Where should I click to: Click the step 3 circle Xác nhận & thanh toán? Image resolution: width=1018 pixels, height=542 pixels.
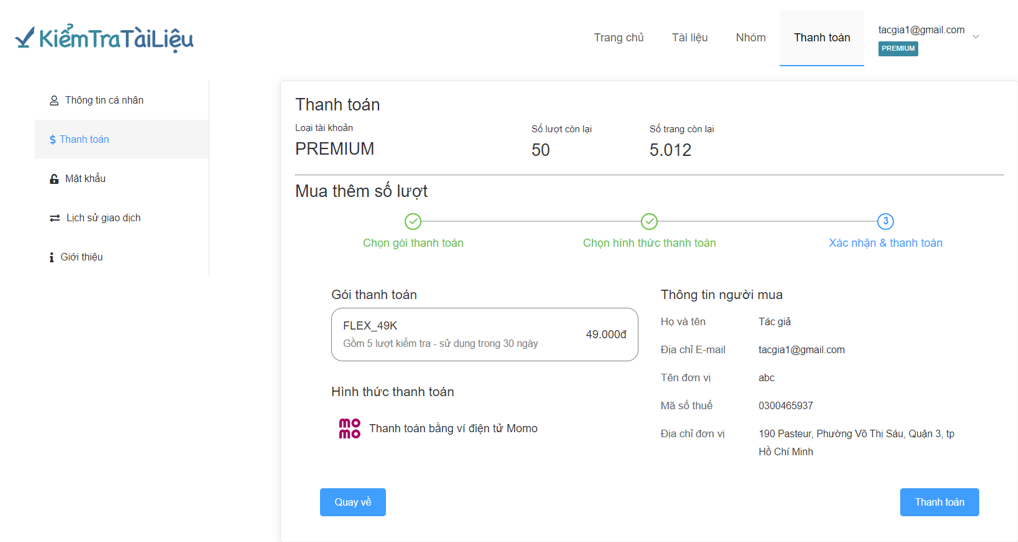click(x=885, y=221)
